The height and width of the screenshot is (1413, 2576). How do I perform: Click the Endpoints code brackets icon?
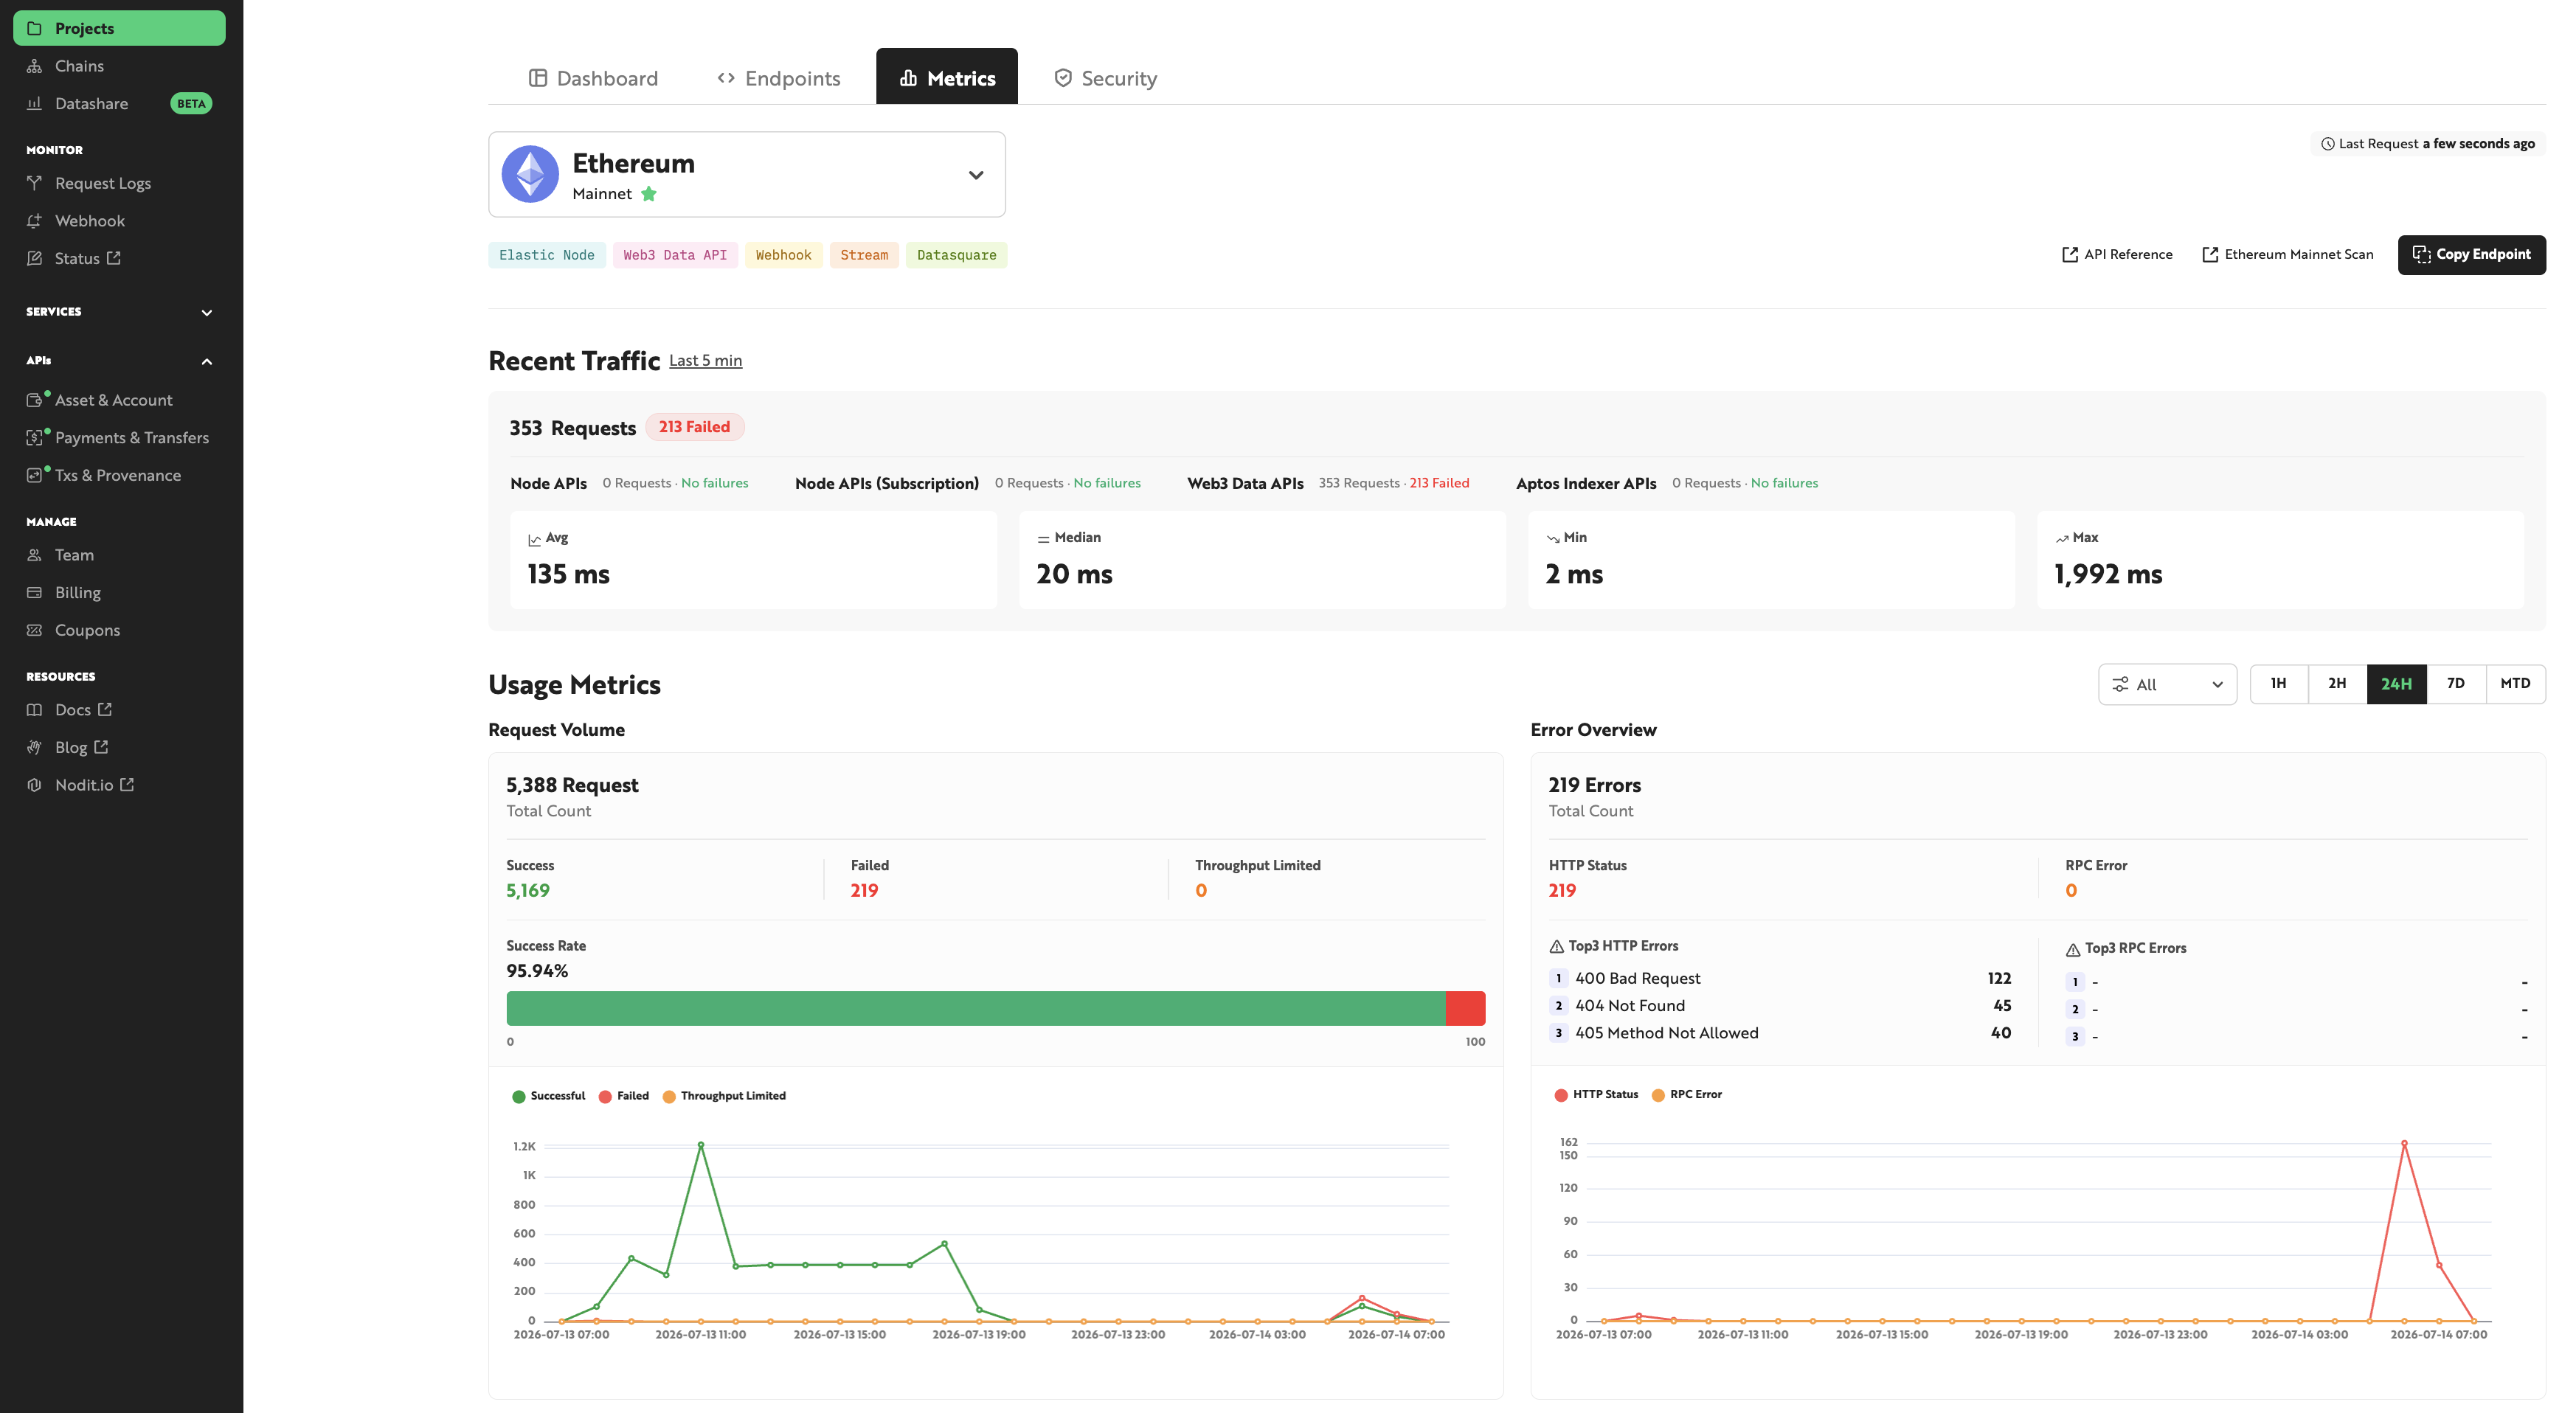pos(726,78)
